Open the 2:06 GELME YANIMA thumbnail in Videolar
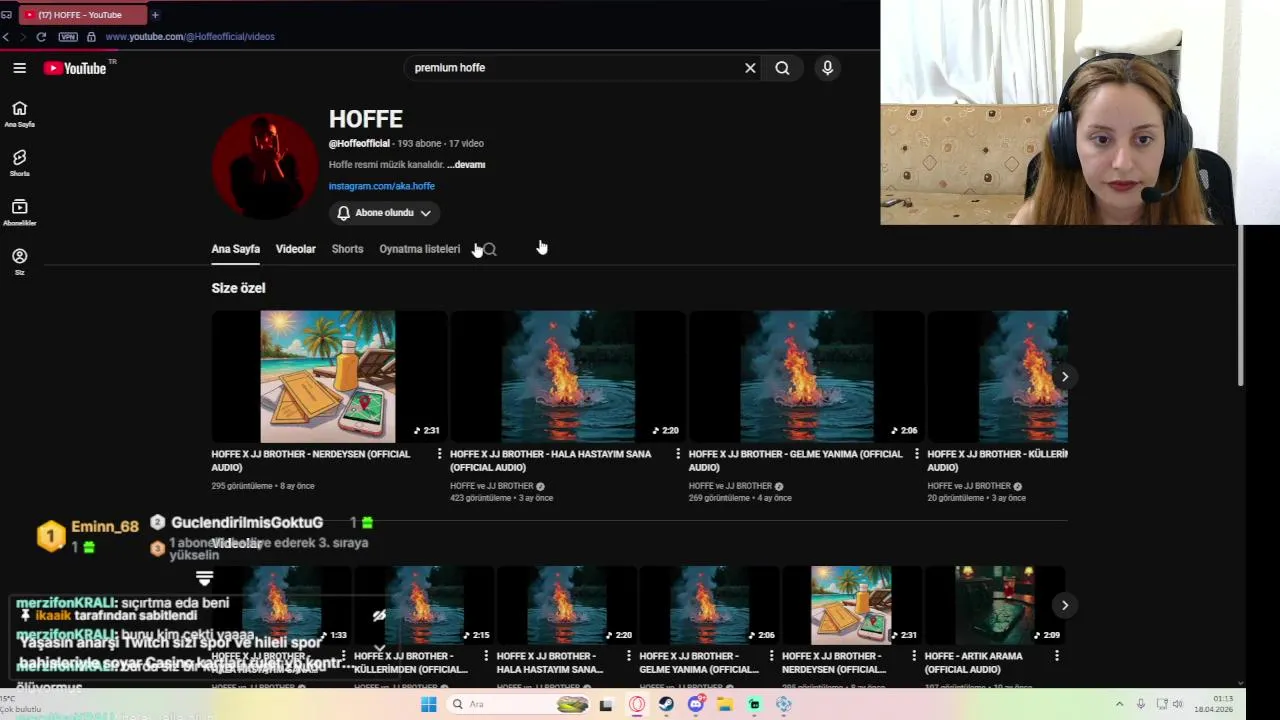Viewport: 1280px width, 720px height. 709,605
